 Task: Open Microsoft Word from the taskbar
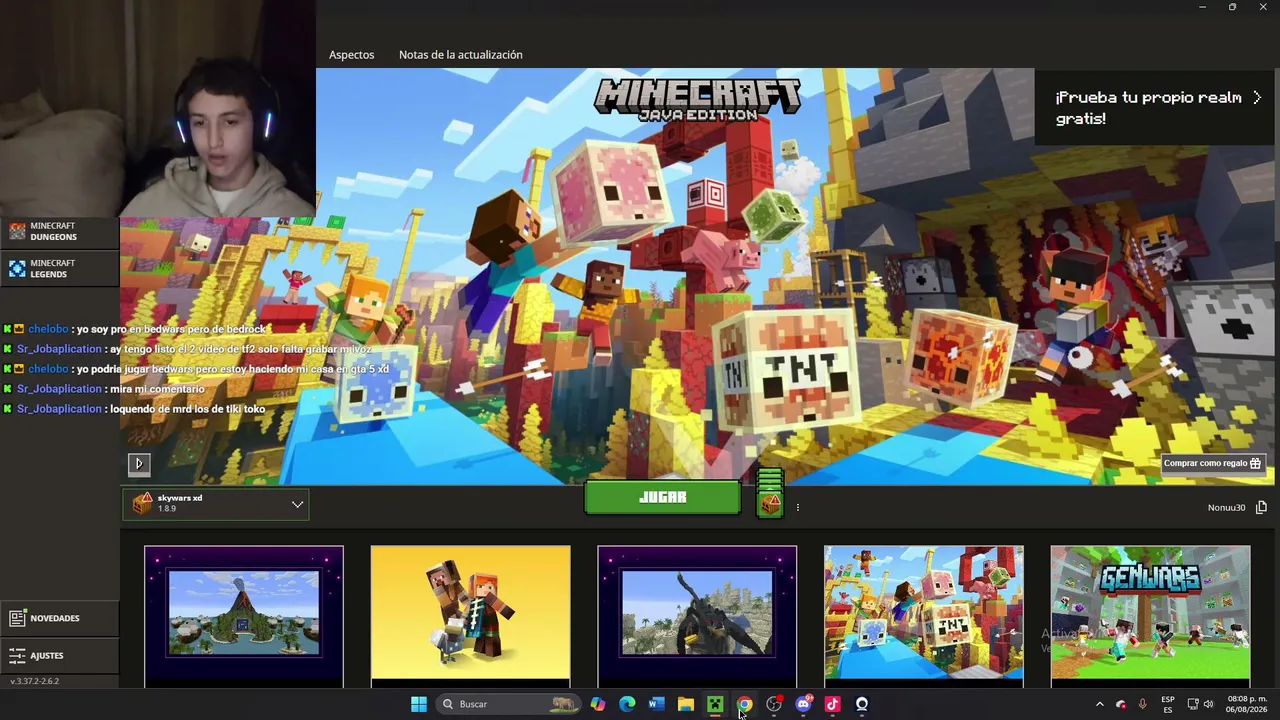pyautogui.click(x=656, y=704)
